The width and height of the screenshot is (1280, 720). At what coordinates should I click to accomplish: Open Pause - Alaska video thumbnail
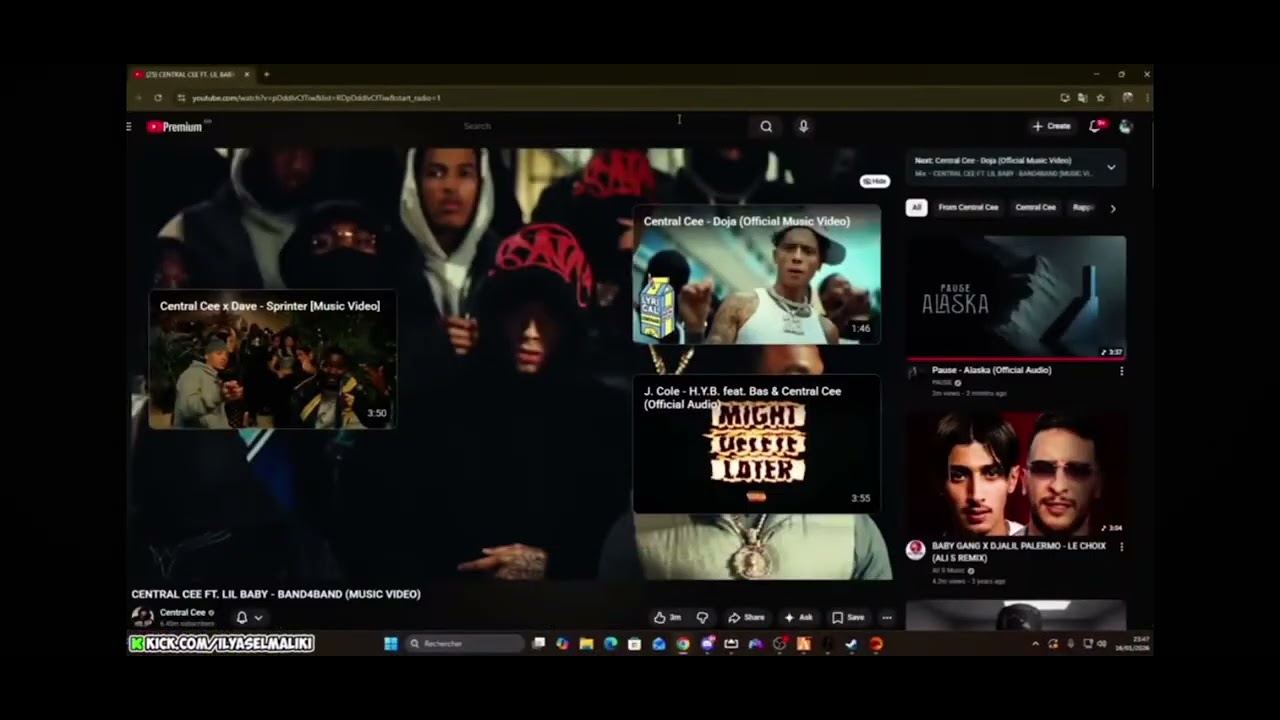pyautogui.click(x=1016, y=297)
